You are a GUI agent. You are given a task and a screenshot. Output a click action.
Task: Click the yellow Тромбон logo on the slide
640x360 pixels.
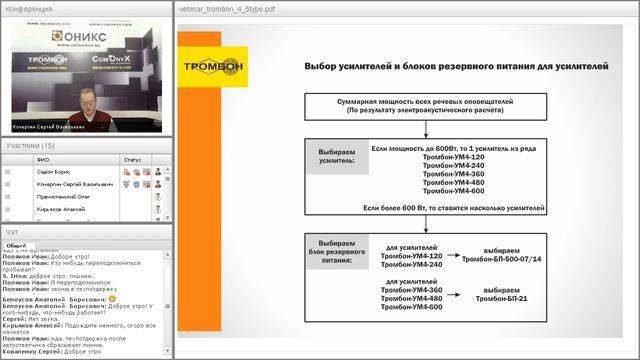coord(213,67)
